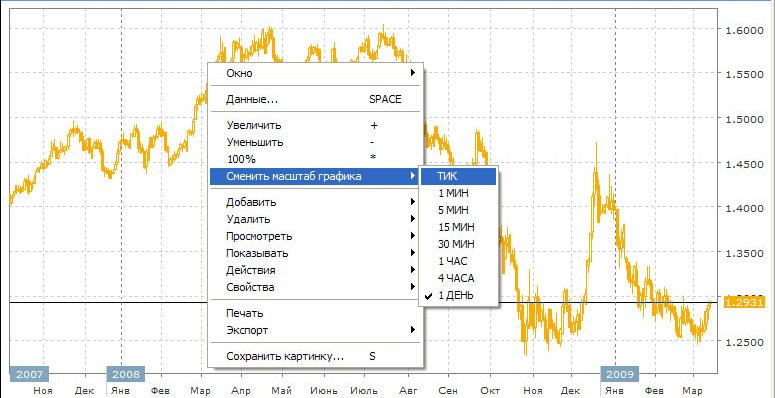Select ТИК chart scale
Screen dimensions: 775x398
pyautogui.click(x=458, y=177)
